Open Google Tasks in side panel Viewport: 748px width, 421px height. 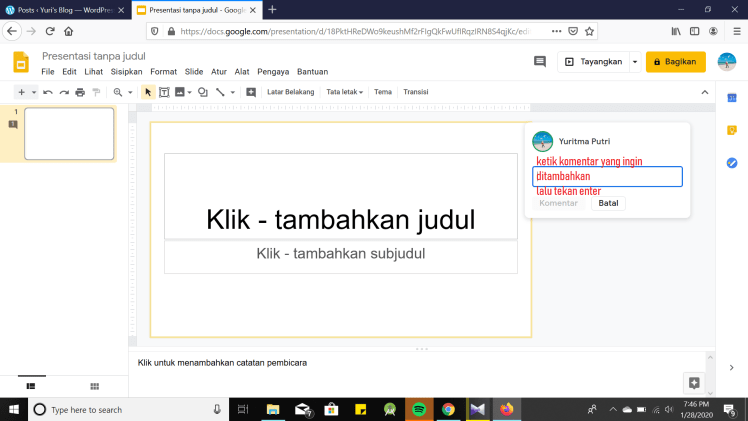pyautogui.click(x=732, y=163)
